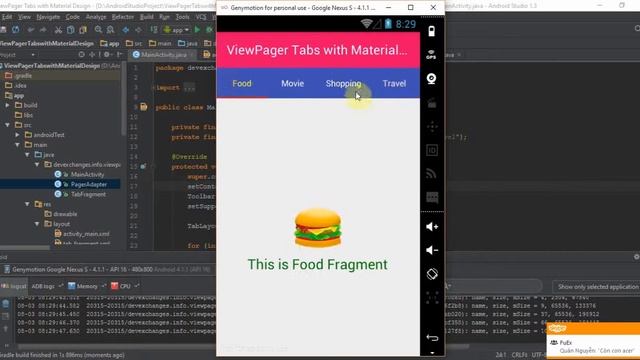Collapse the res folder
This screenshot has width=640, height=360.
27,204
